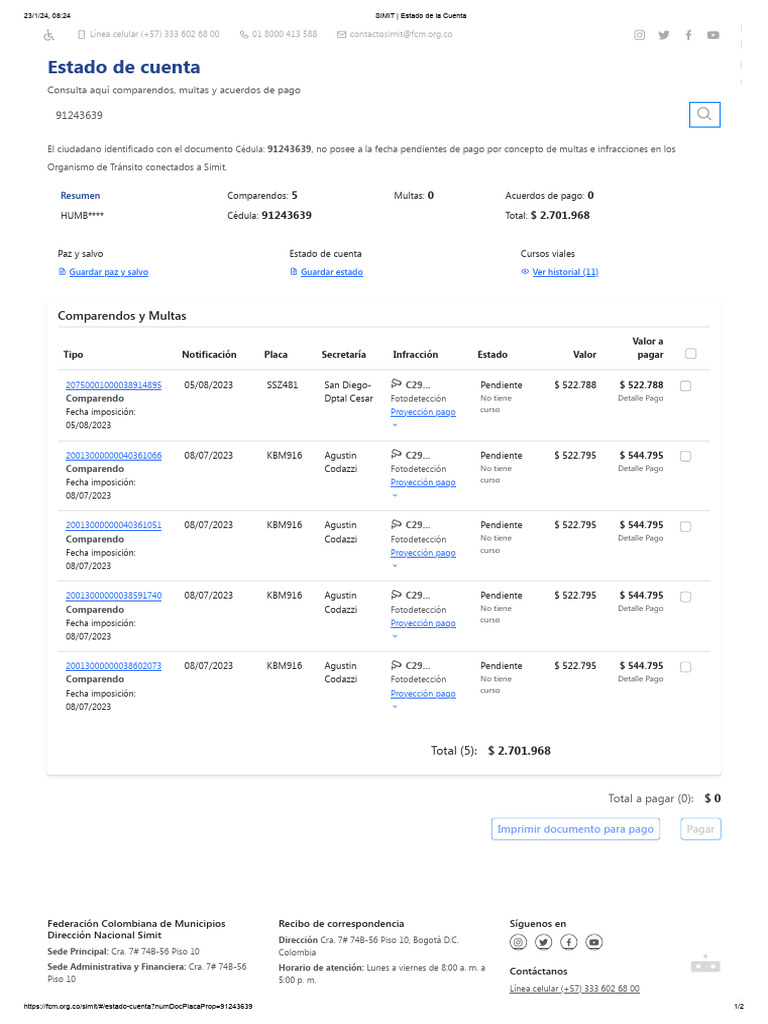Click the Imprimir documento para pago button
Viewport: 768px width, 1024px height.
point(575,829)
